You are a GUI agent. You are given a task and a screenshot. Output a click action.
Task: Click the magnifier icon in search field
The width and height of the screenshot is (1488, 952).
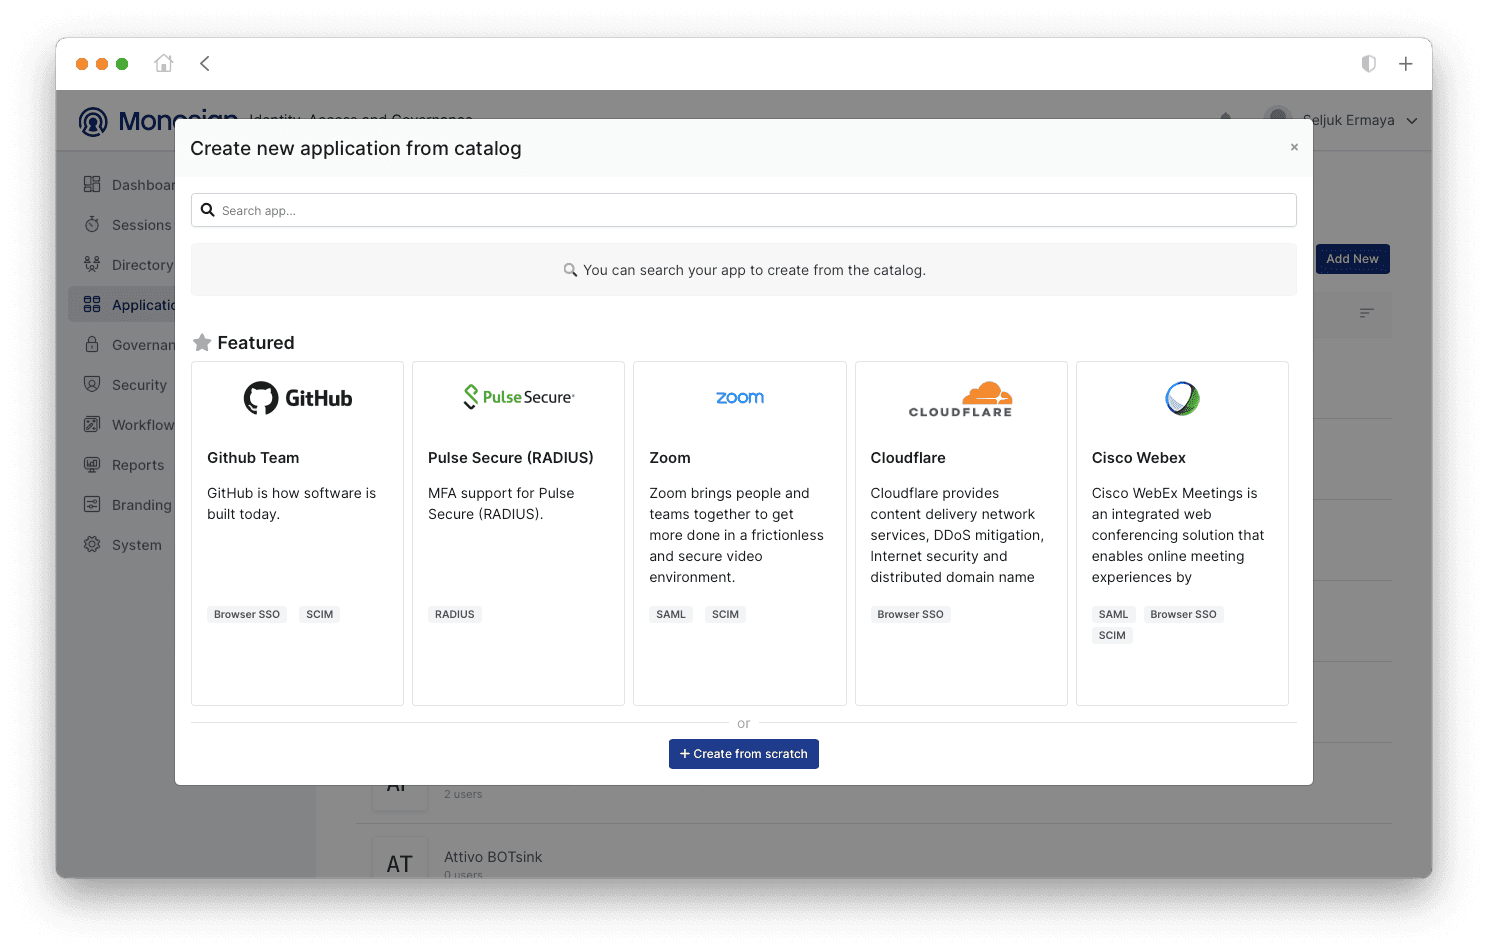(208, 210)
